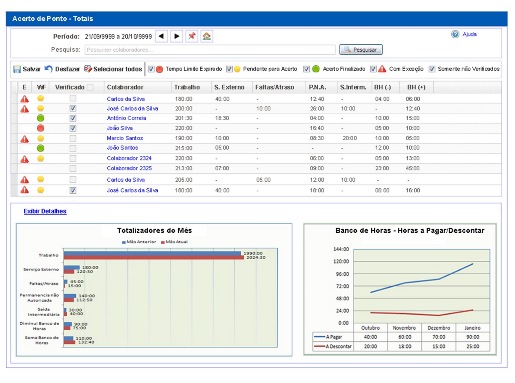Check Verificado for Colaborador 2025
Screen dimensions: 515x383
coord(73,168)
